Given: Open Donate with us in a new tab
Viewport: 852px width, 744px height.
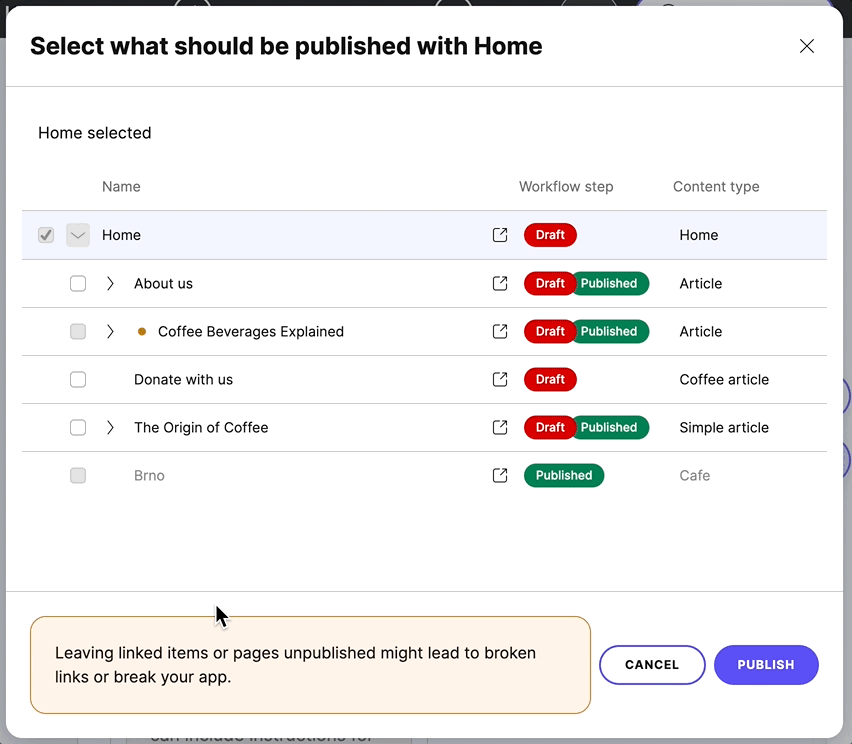Looking at the screenshot, I should pos(499,379).
